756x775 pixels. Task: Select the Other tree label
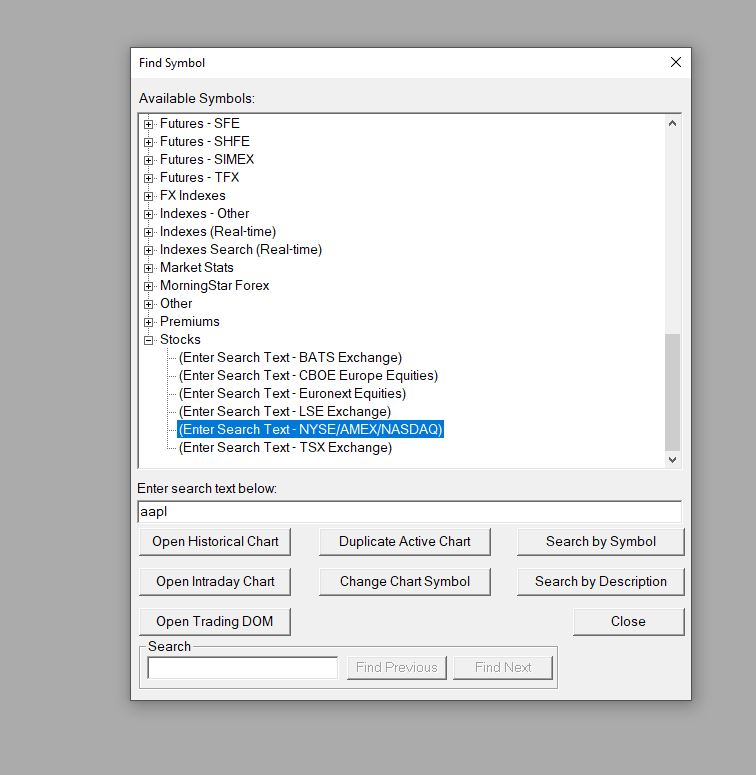(x=176, y=303)
